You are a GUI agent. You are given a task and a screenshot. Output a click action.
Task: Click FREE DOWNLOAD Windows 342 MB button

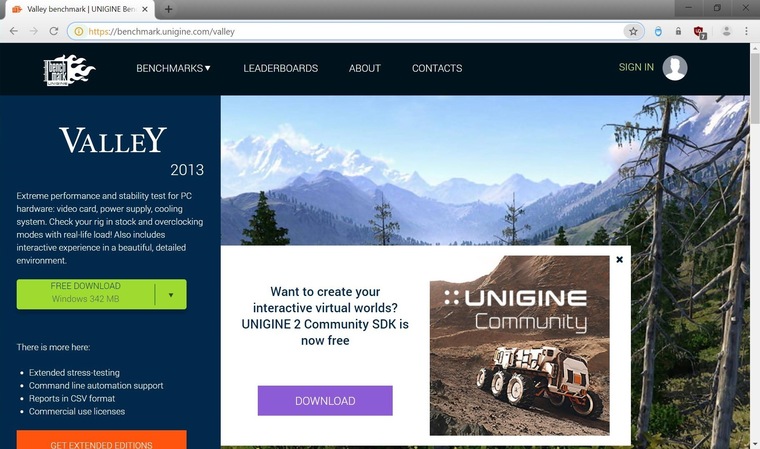point(85,294)
